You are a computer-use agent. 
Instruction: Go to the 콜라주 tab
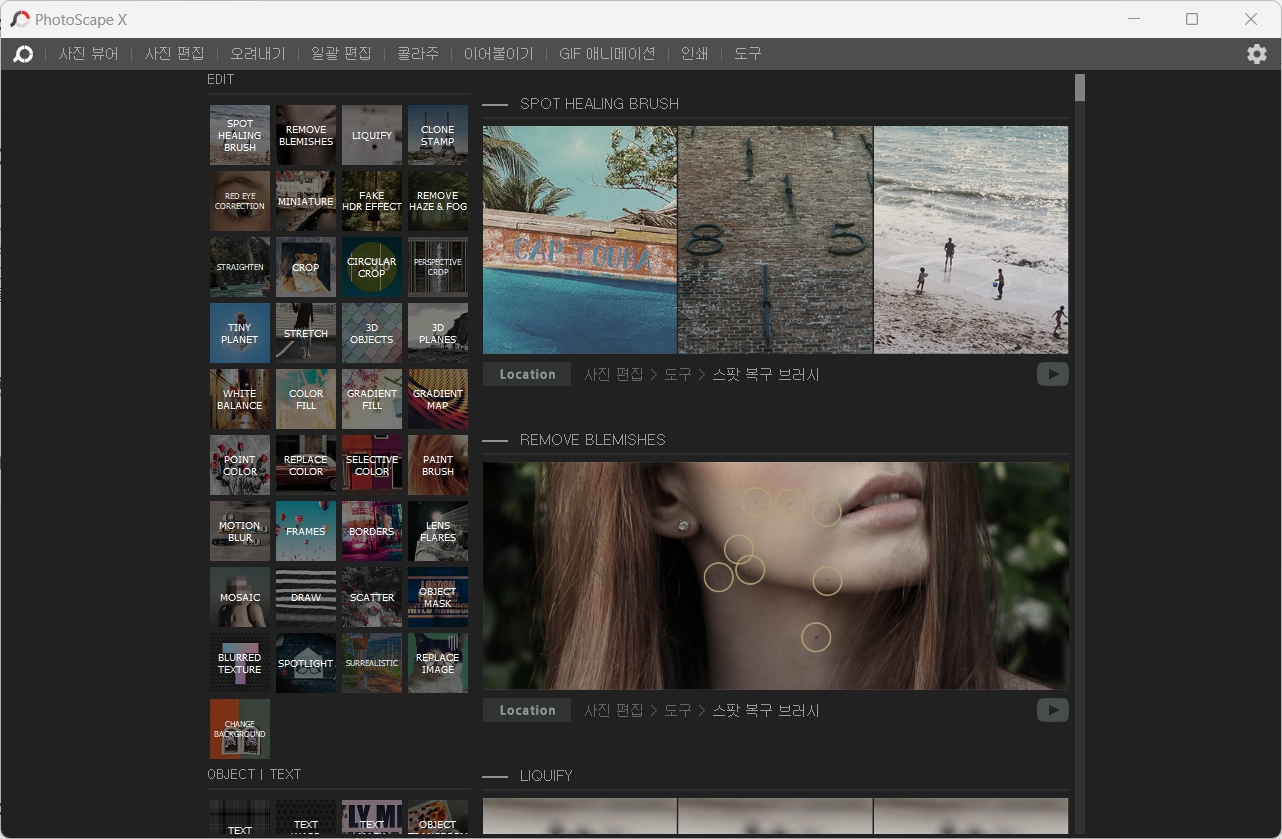[x=417, y=54]
